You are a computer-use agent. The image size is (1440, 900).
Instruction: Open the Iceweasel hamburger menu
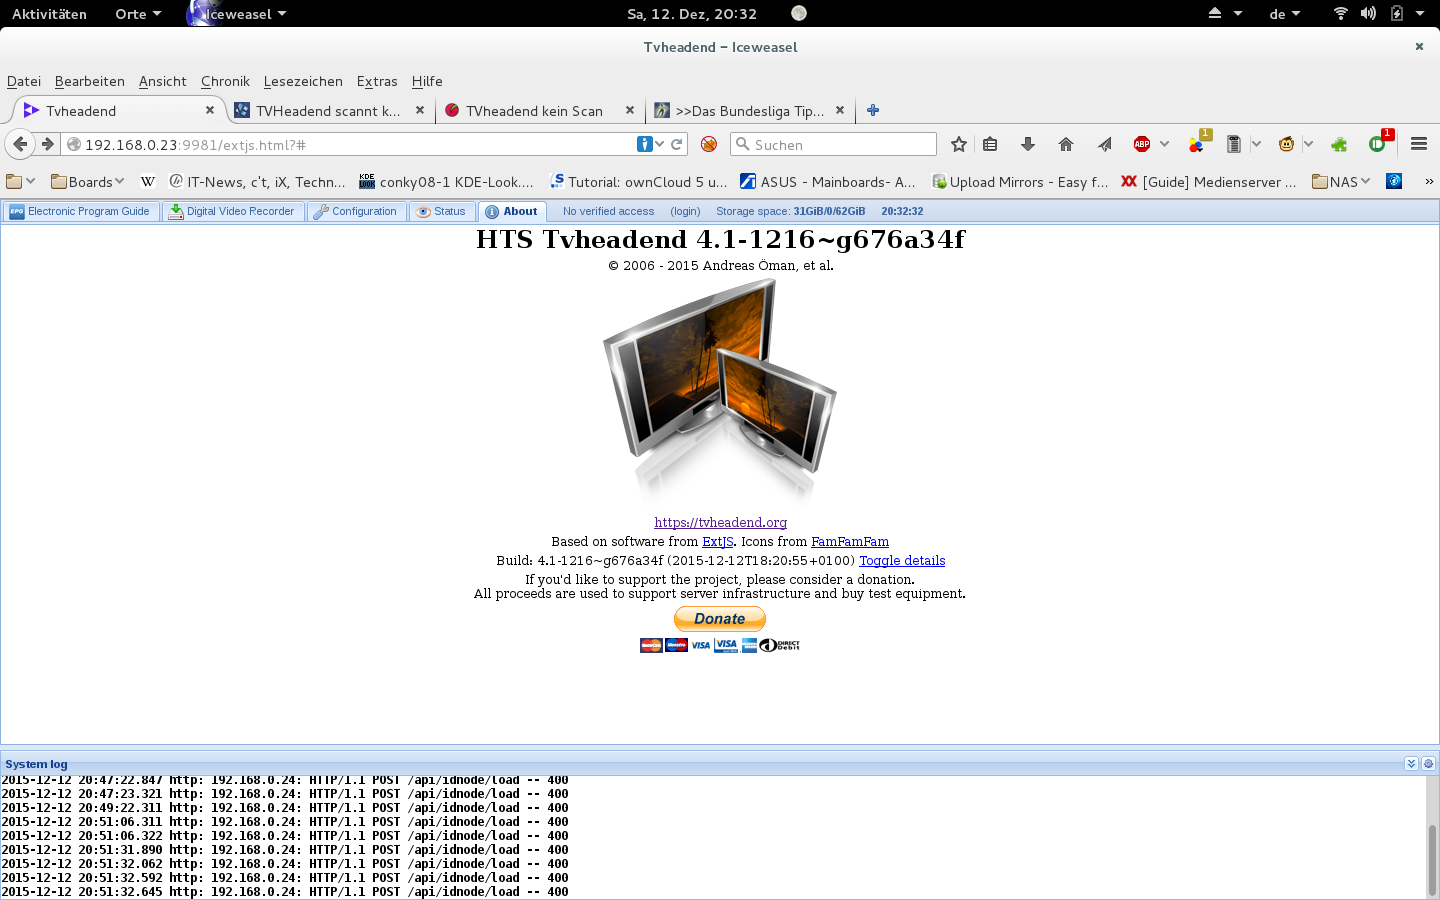click(1419, 144)
